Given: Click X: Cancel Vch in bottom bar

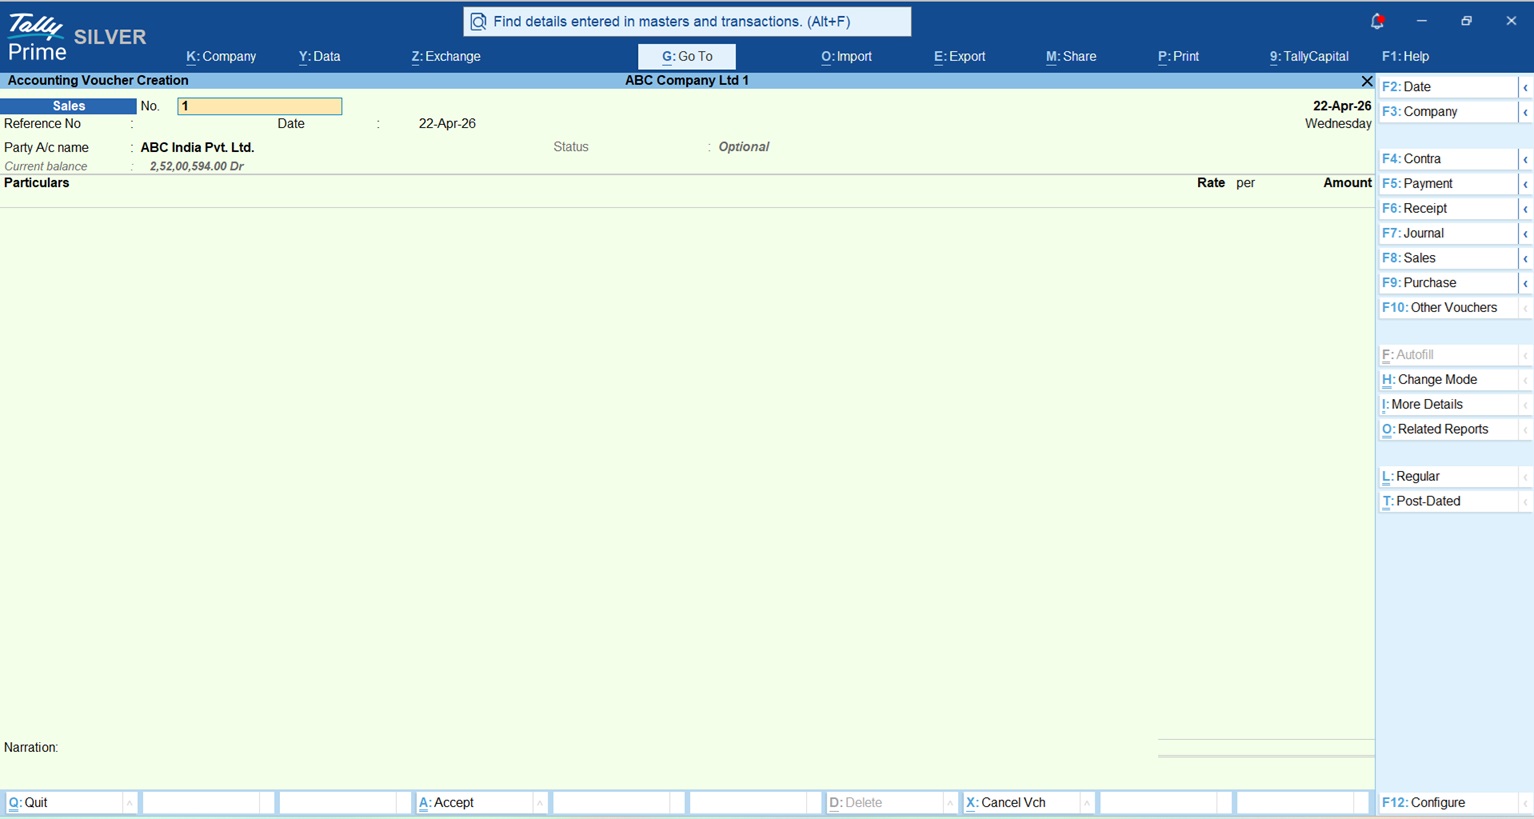Looking at the screenshot, I should click(1021, 803).
